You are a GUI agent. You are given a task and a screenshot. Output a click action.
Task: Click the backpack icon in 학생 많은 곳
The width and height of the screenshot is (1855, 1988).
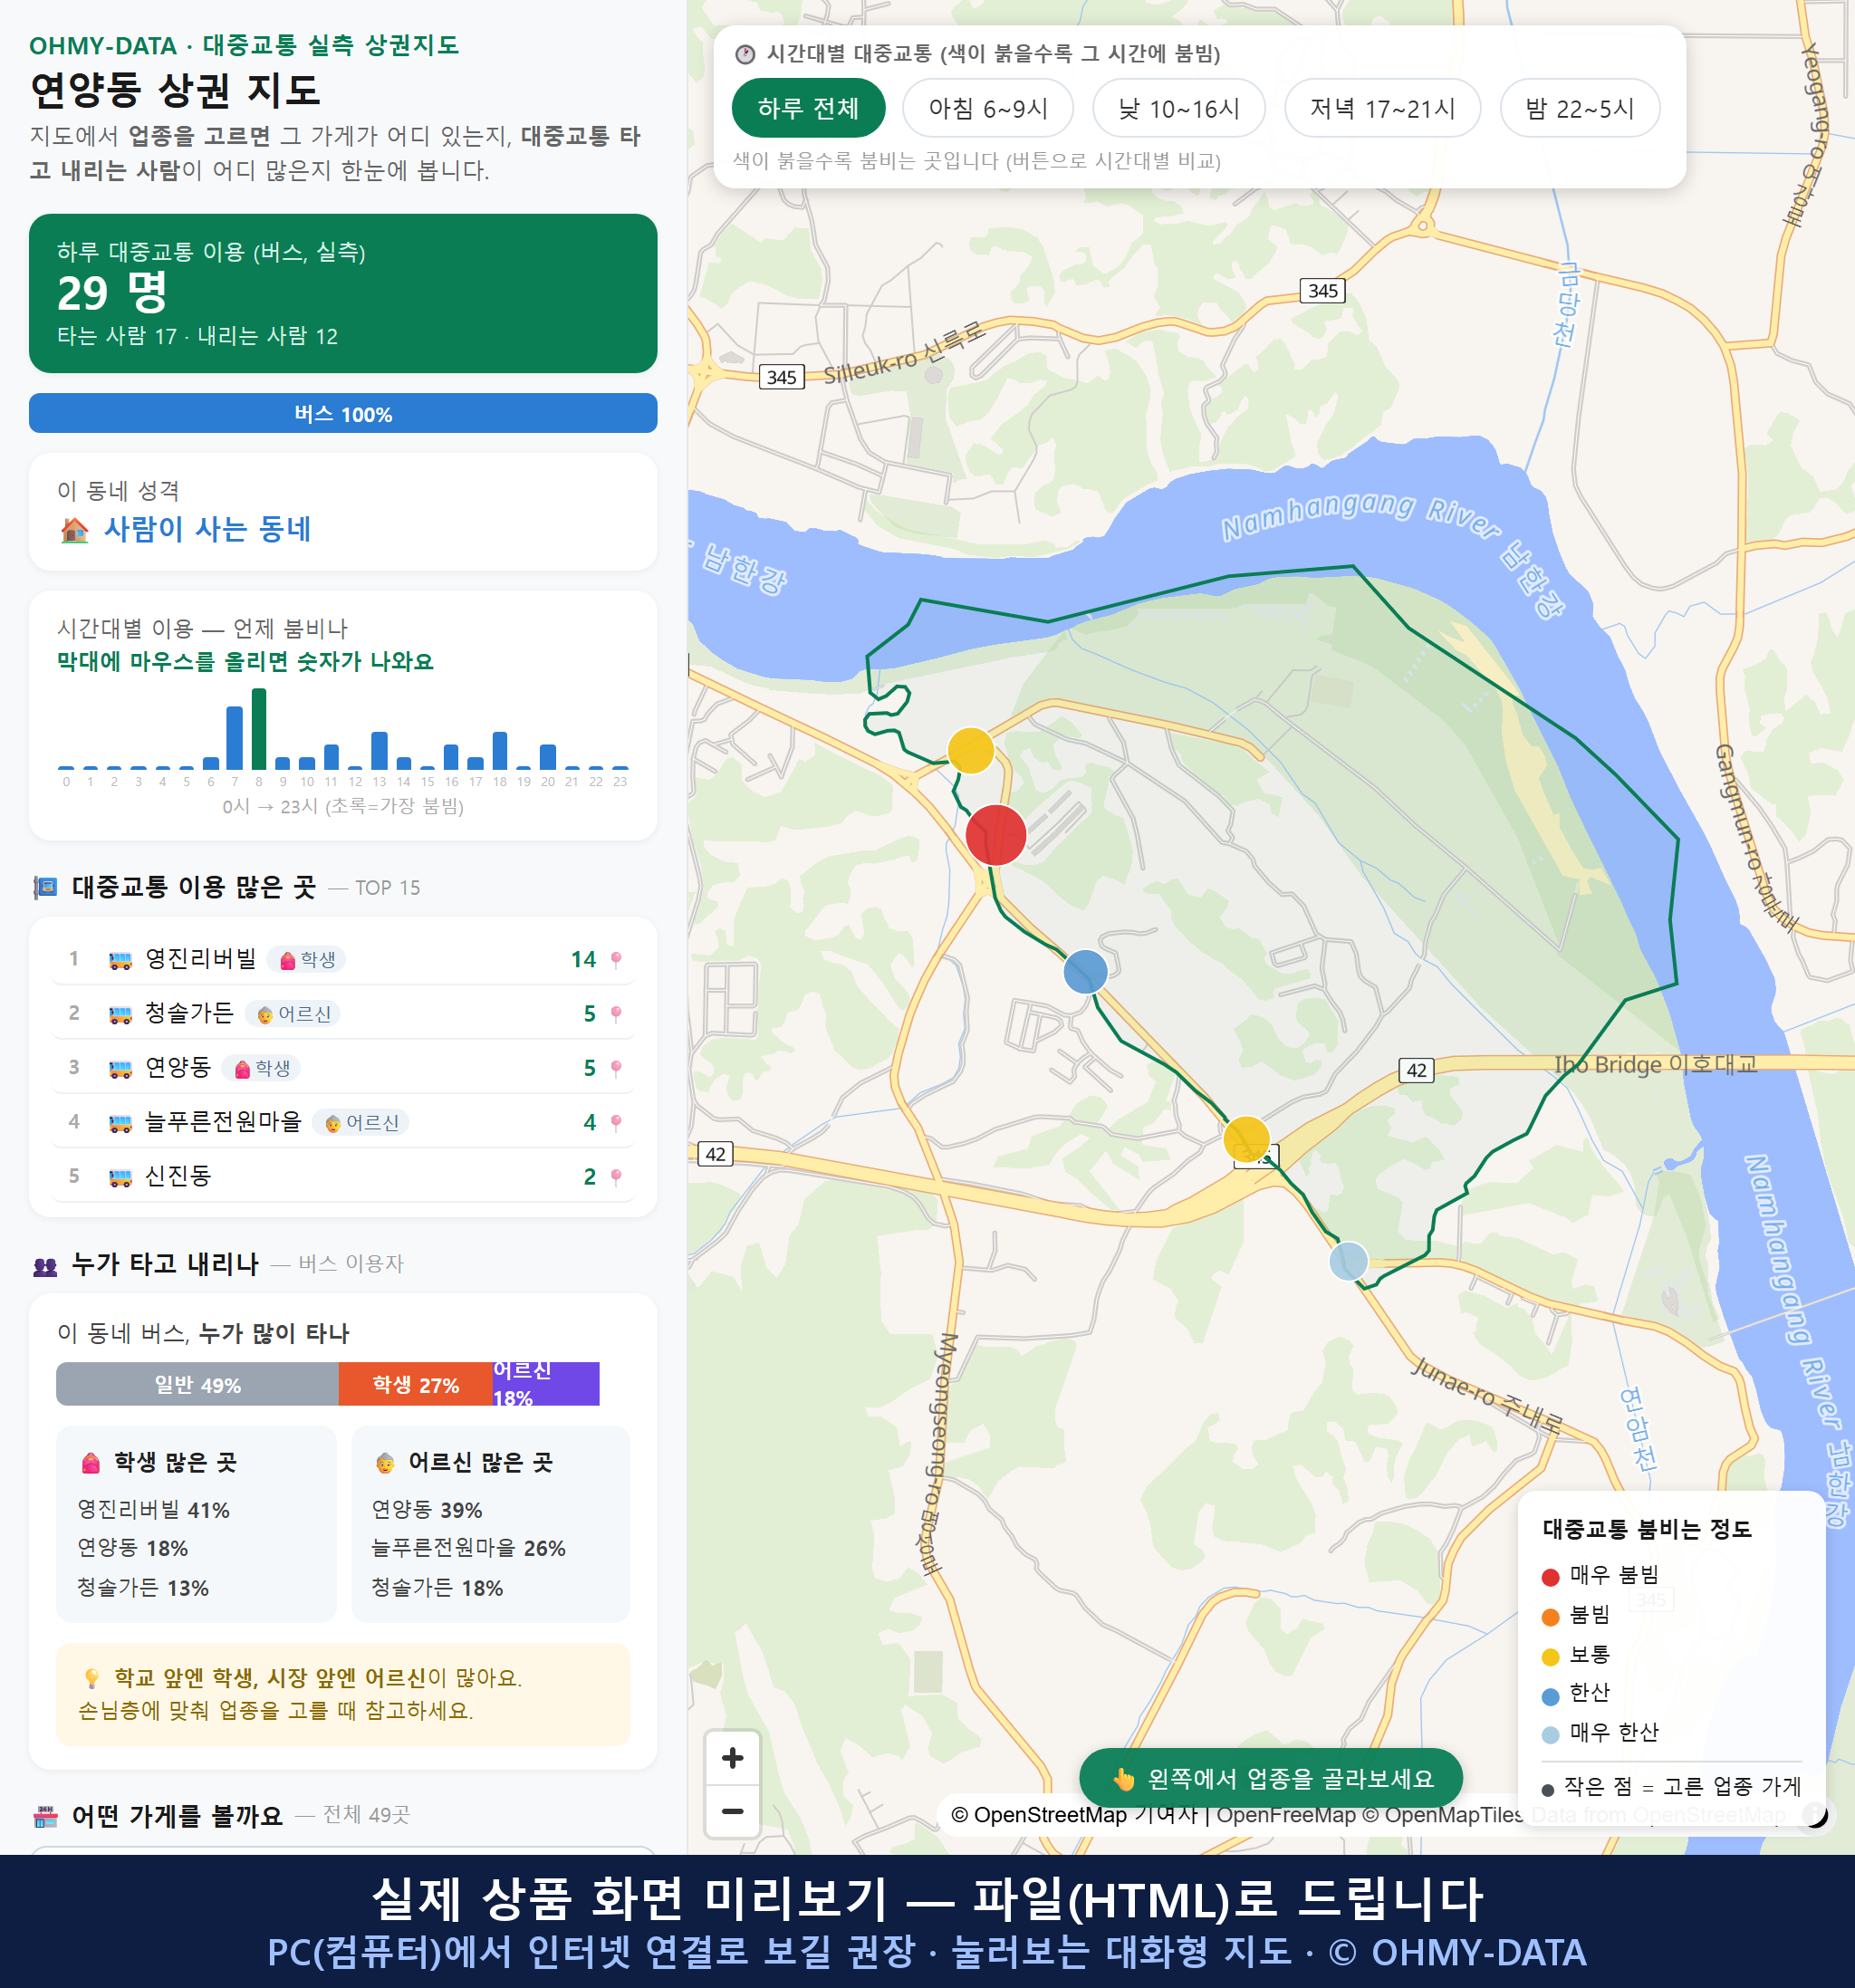pyautogui.click(x=91, y=1463)
